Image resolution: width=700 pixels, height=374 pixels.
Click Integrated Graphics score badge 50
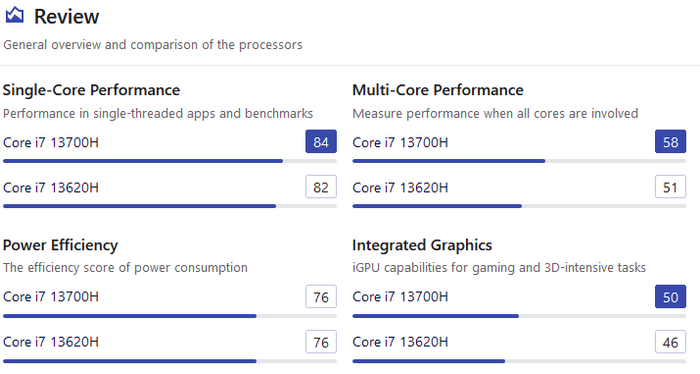(x=671, y=297)
